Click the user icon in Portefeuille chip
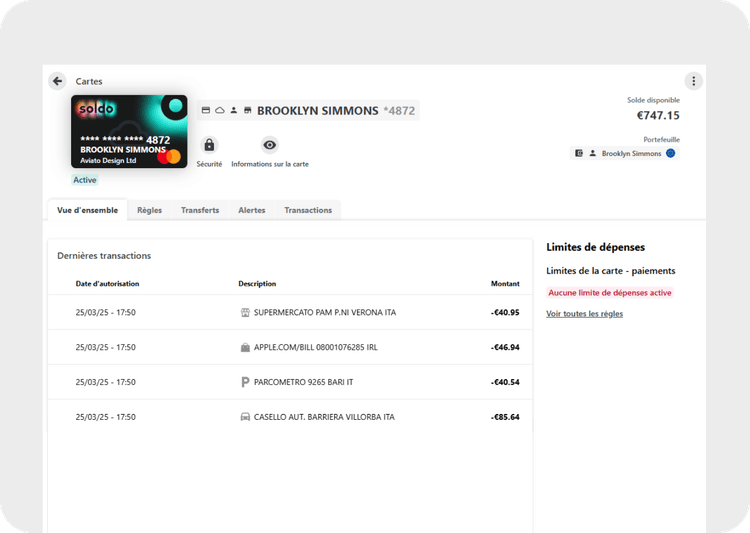 coord(593,153)
